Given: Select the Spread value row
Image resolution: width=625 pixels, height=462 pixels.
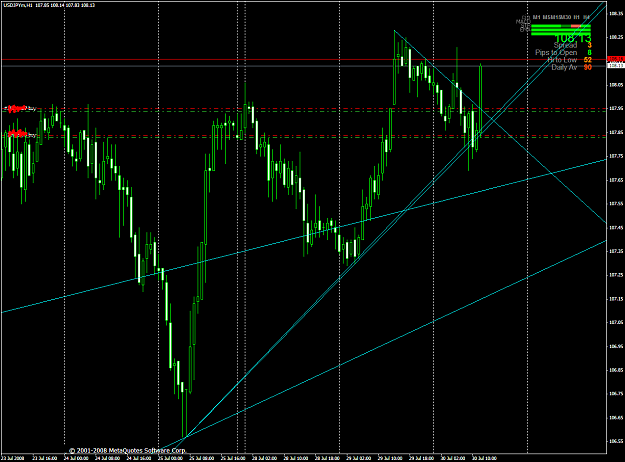Looking at the screenshot, I should click(x=573, y=45).
